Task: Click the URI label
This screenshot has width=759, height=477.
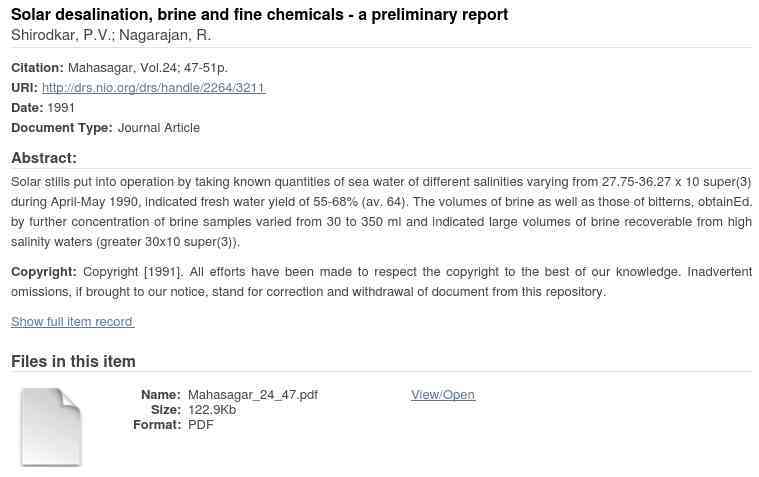Action: (24, 88)
